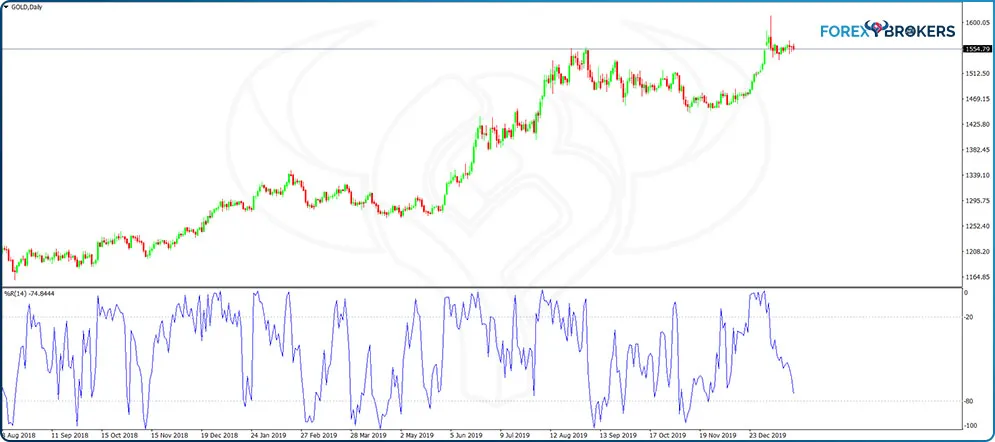This screenshot has height=442, width=995.
Task: Click the 17 Oct 2019 date marker
Action: [669, 436]
